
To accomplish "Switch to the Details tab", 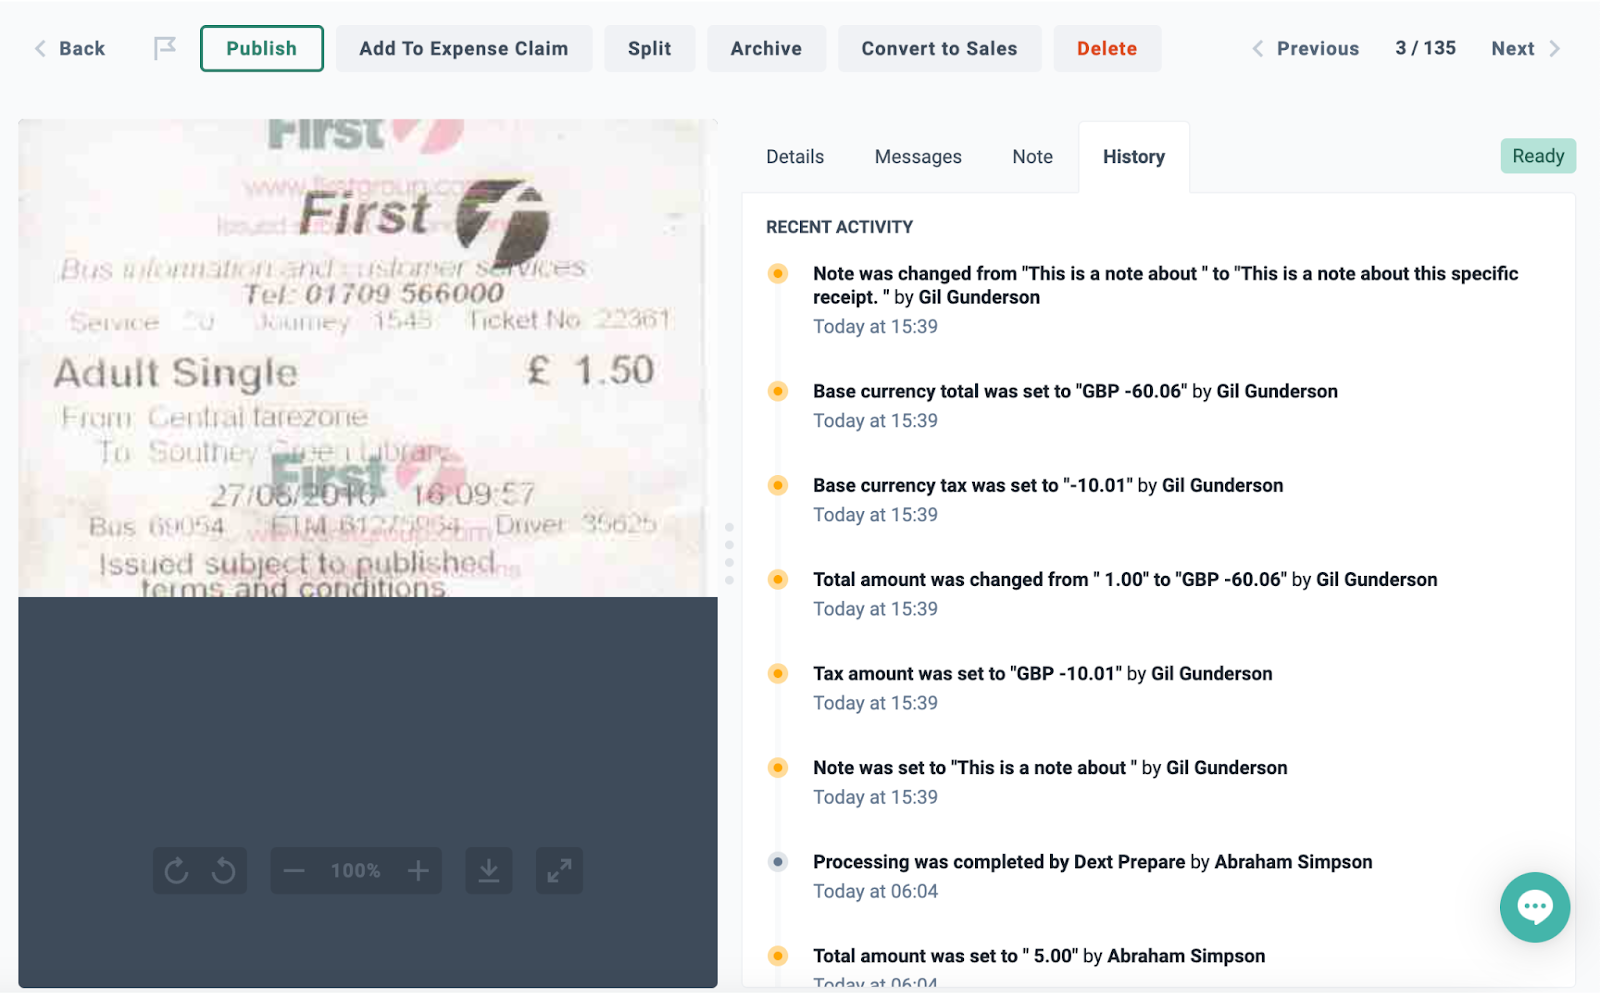I will point(795,157).
